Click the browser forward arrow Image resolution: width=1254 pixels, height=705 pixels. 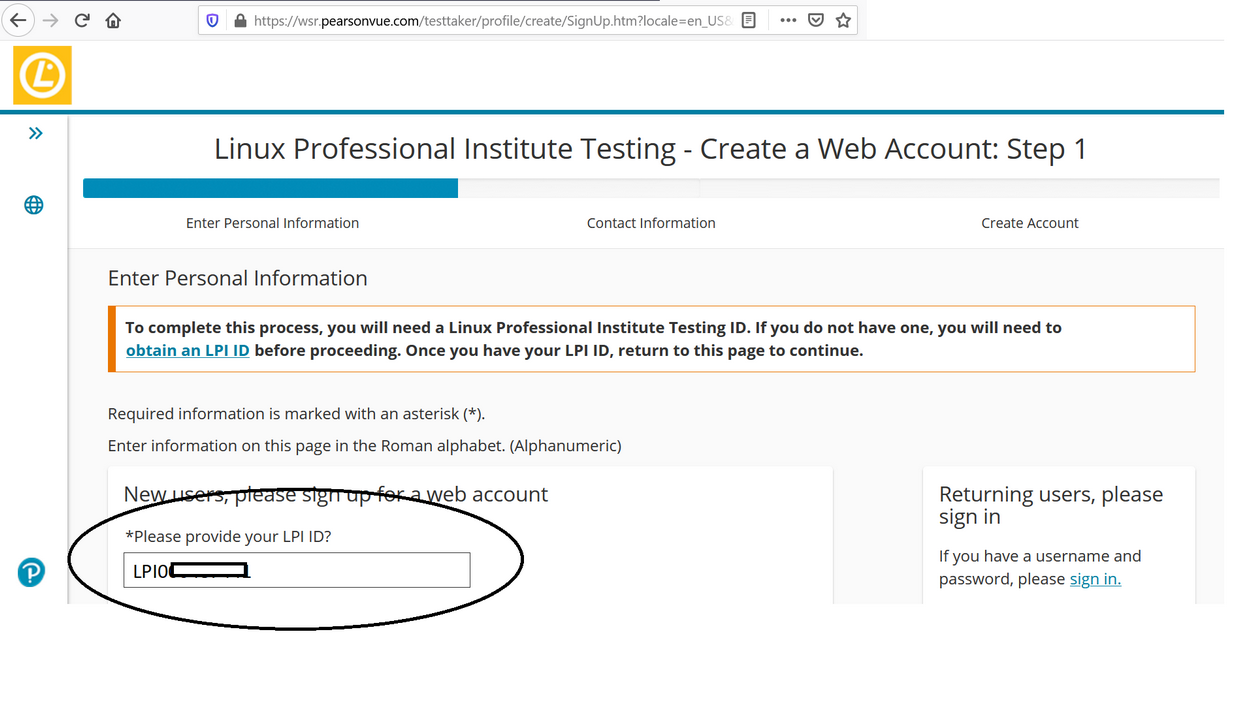pos(50,20)
